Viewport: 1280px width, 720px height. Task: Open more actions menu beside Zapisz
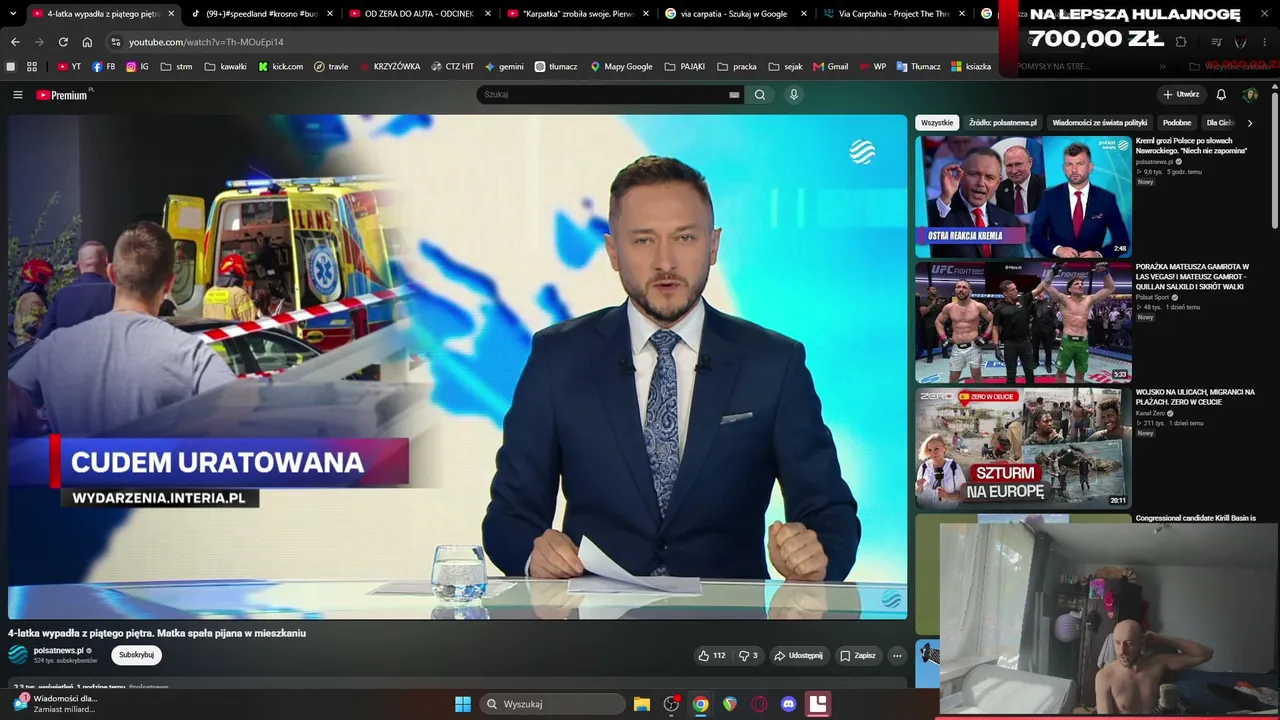(897, 656)
